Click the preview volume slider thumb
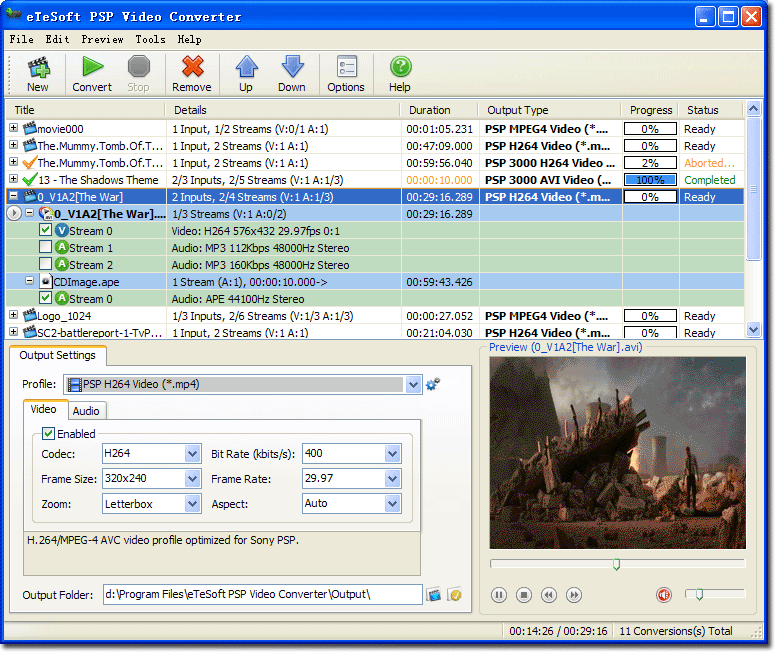This screenshot has height=654, width=778. point(699,594)
